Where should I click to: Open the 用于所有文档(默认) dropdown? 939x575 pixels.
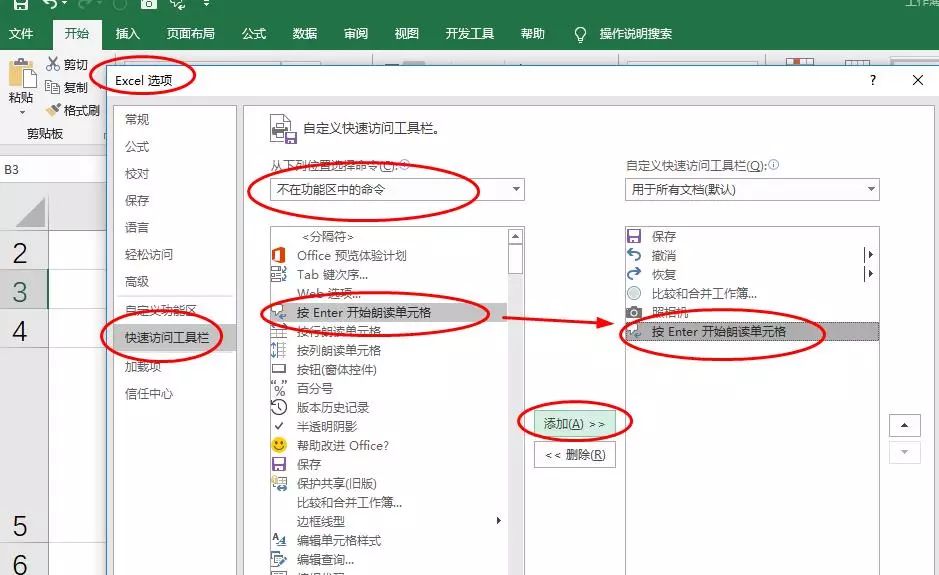click(752, 189)
